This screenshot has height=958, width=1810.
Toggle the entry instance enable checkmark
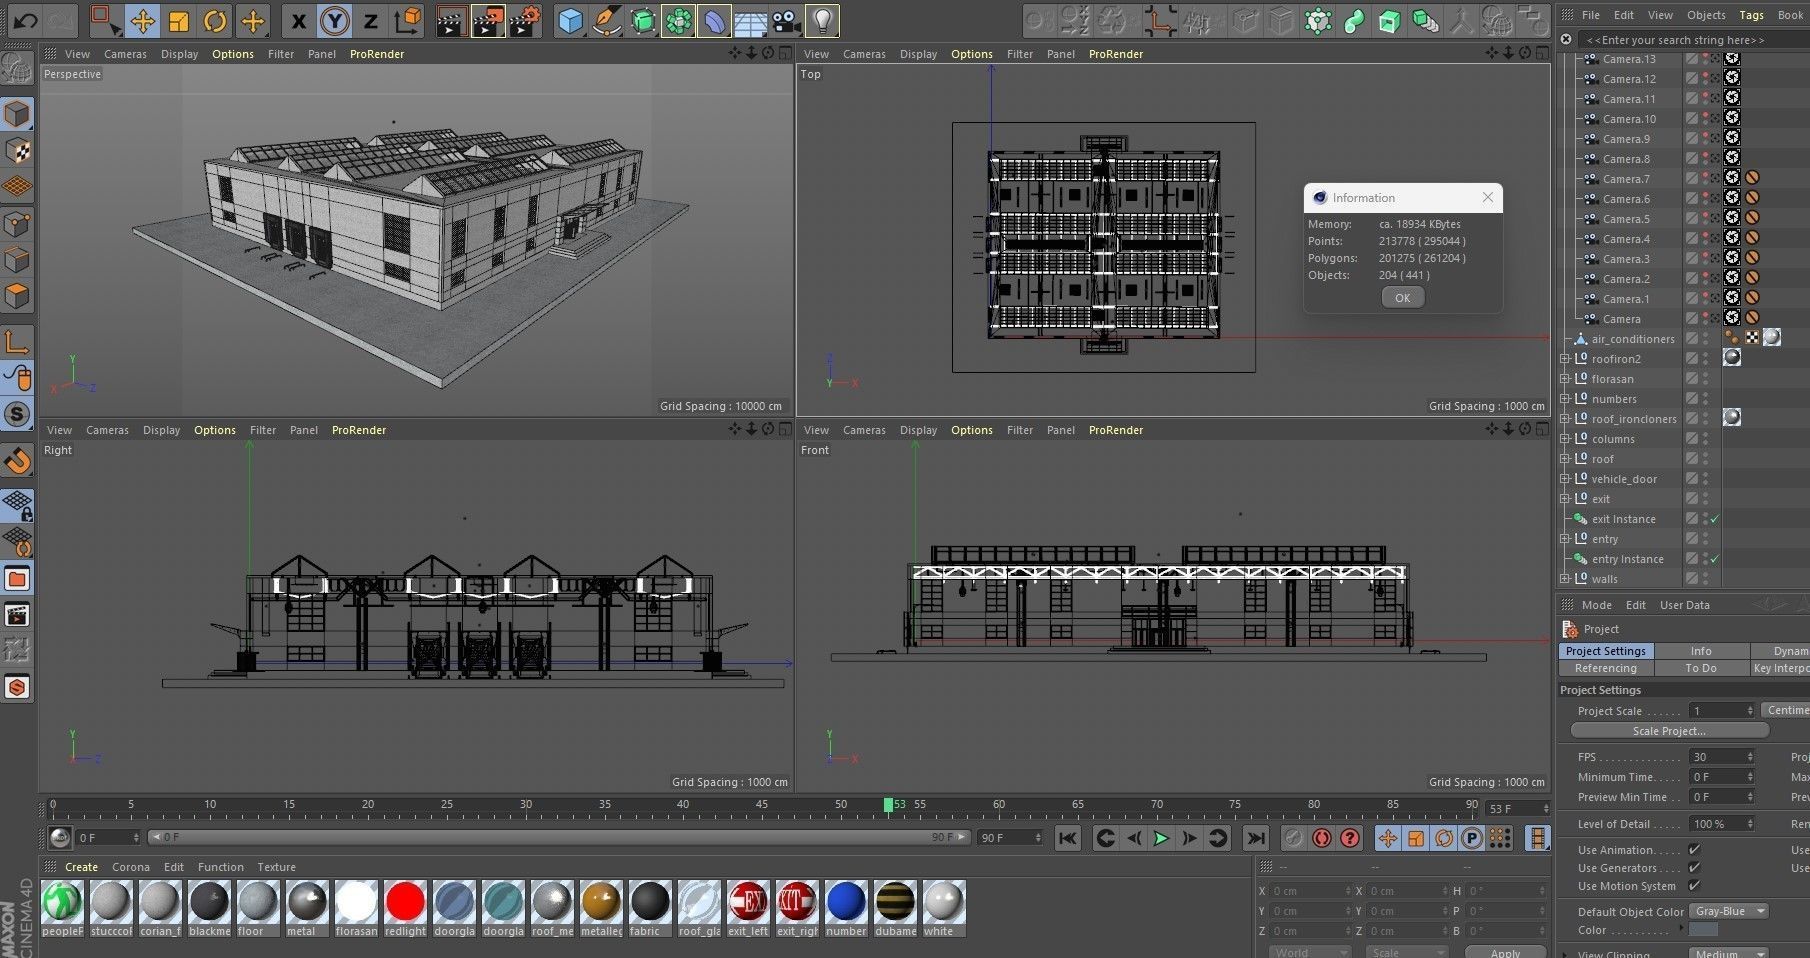1714,559
